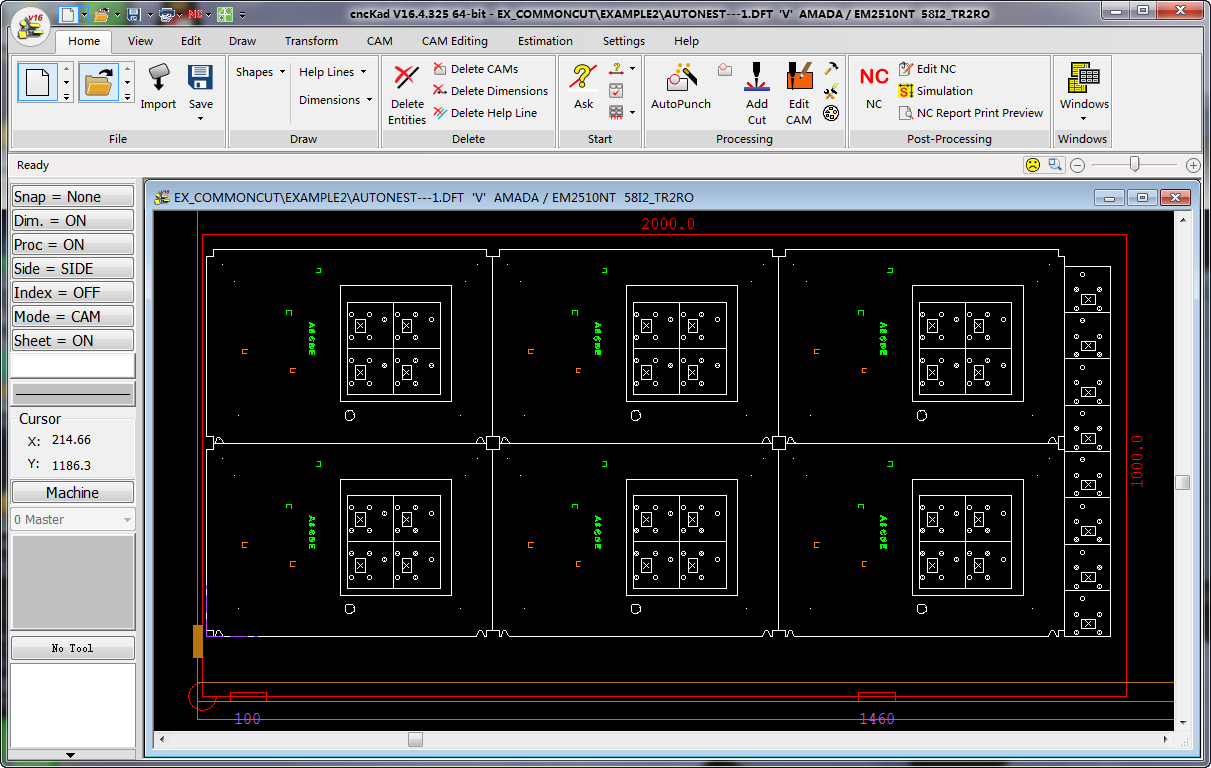Toggle Side = SIDE setting
Image resolution: width=1211 pixels, height=768 pixels.
point(72,269)
